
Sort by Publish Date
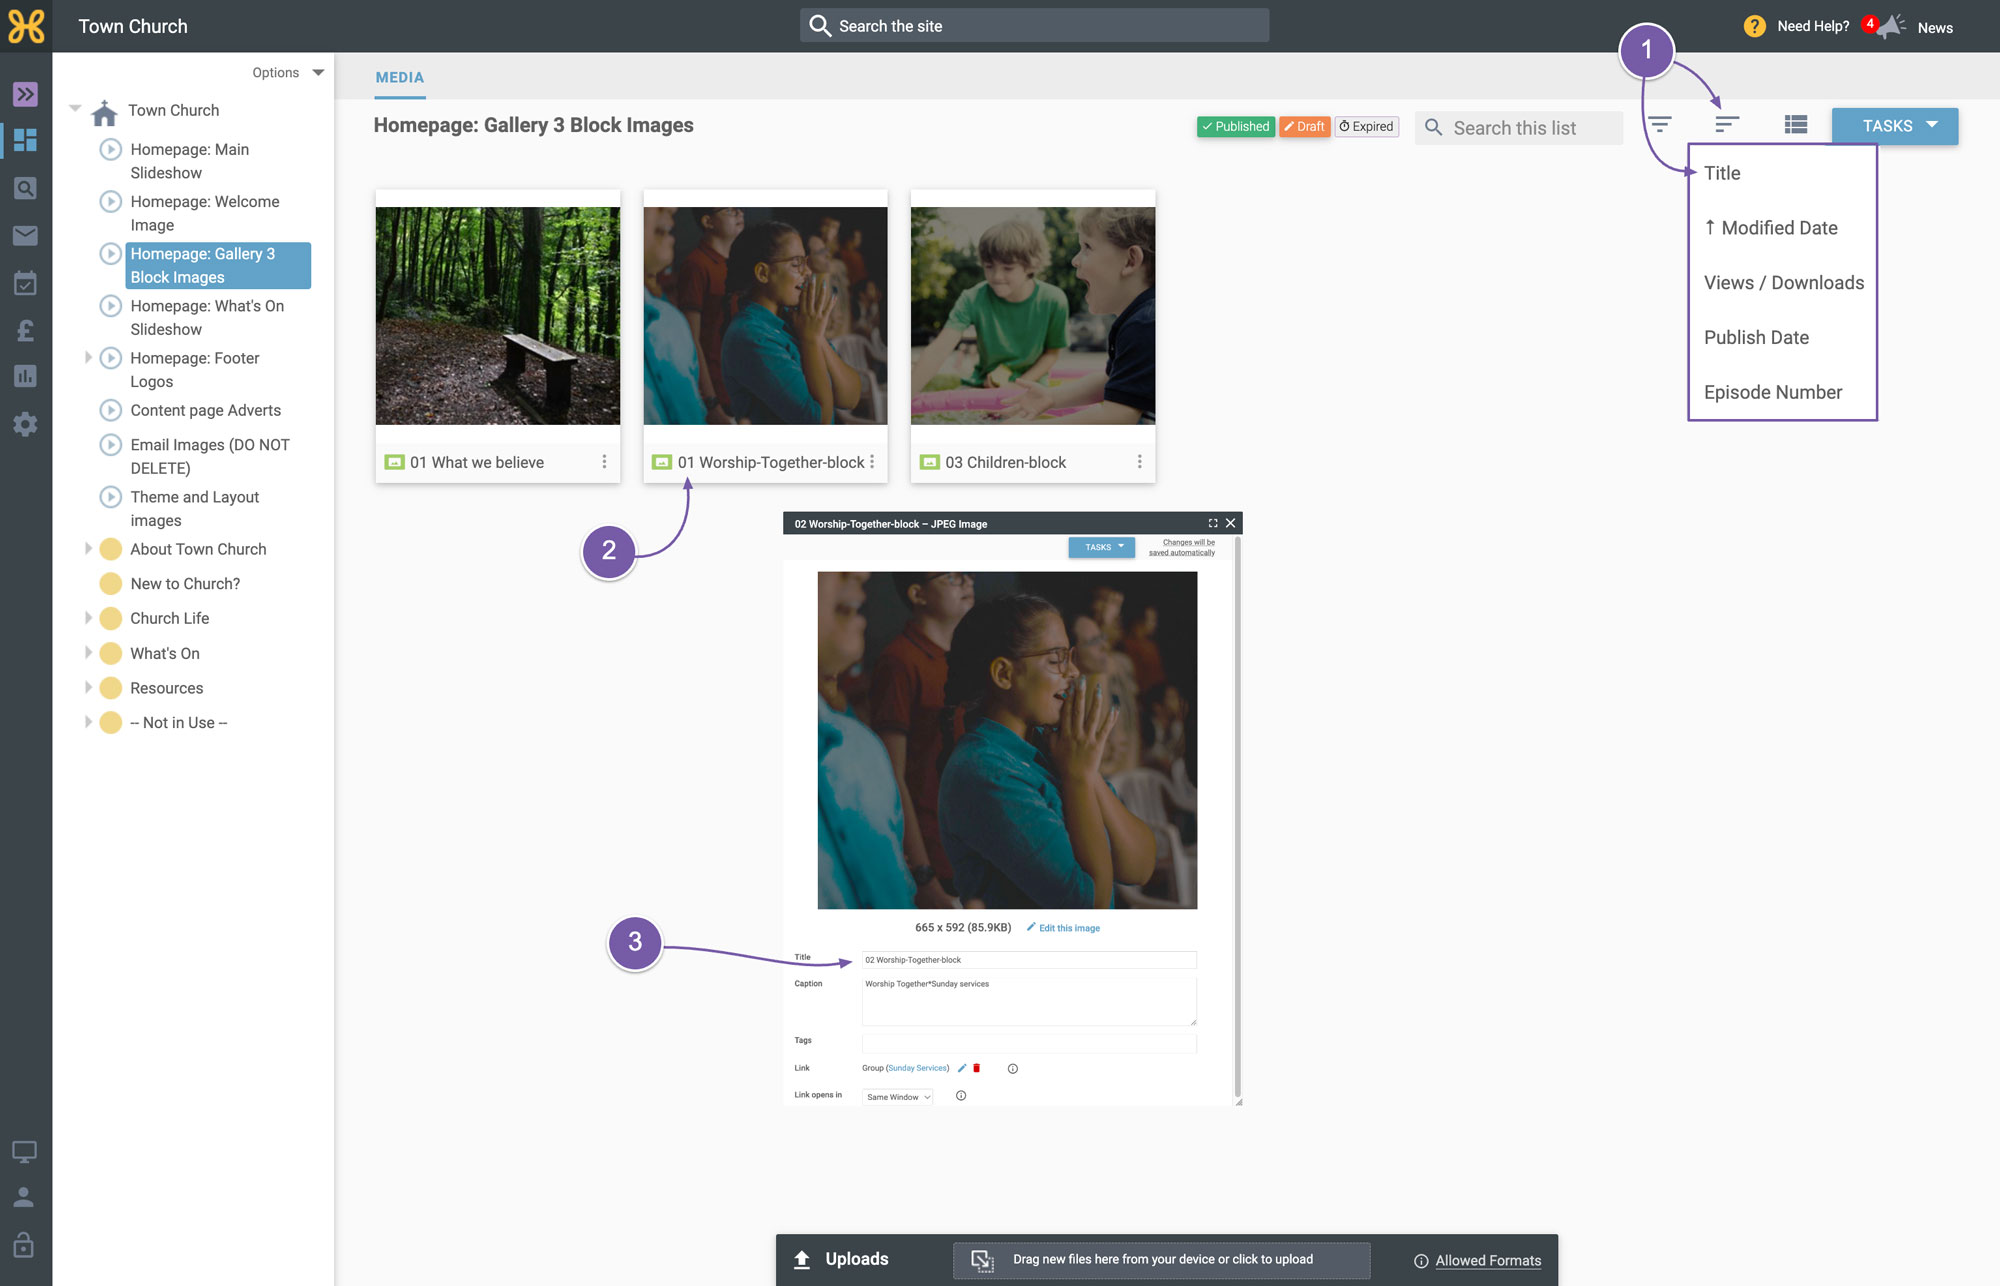tap(1756, 337)
